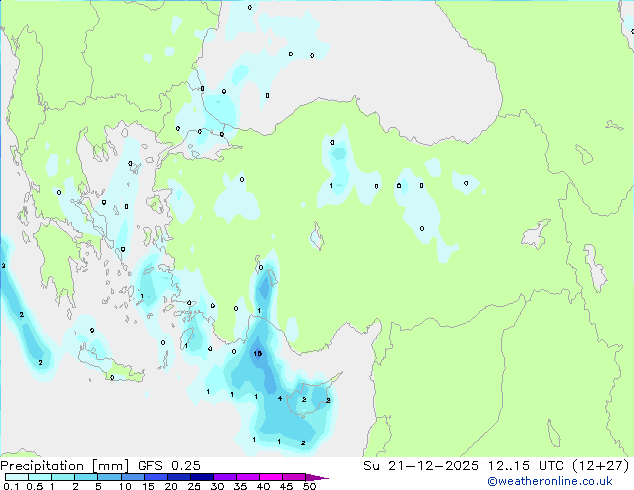Pick the 25–30 mm navy legend swatch
This screenshot has height=490, width=634.
[201, 477]
